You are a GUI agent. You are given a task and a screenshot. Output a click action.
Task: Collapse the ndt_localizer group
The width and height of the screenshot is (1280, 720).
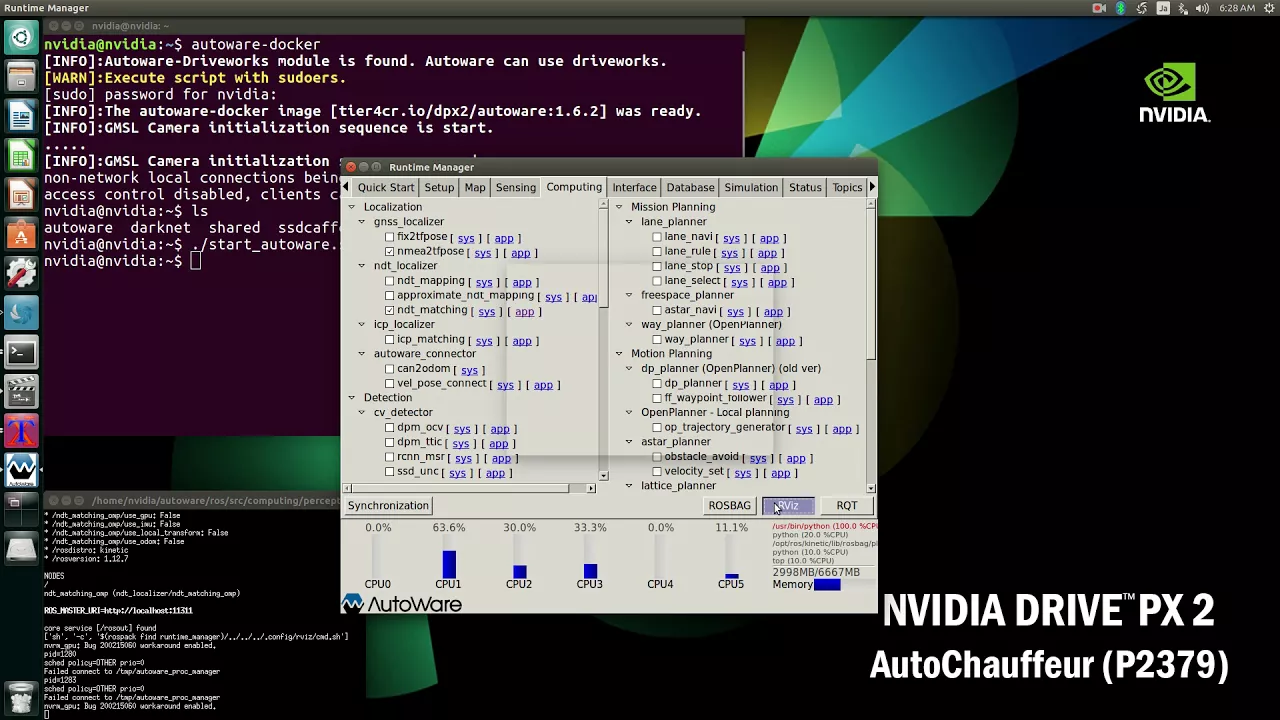pos(362,266)
